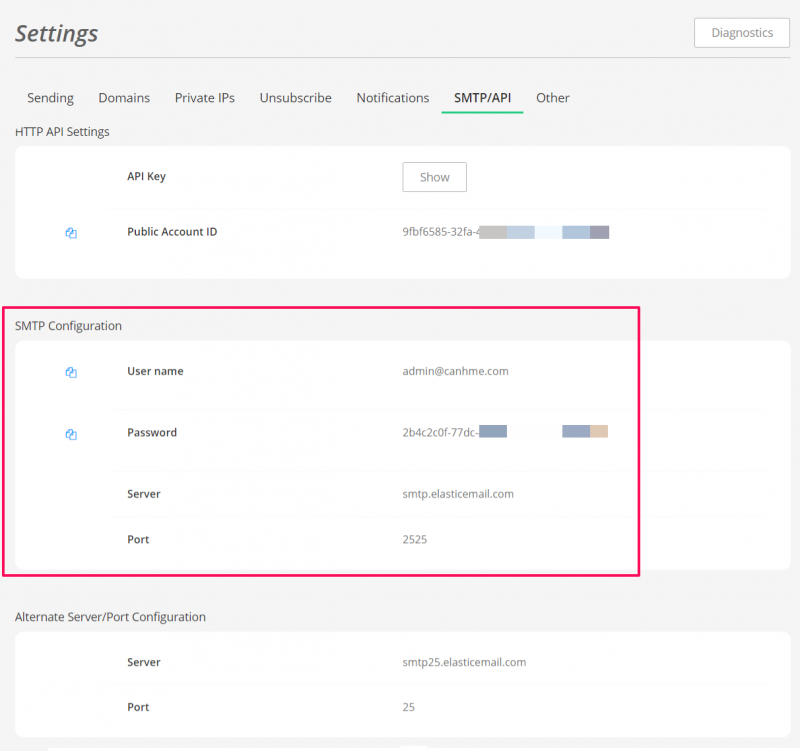Click the Server label under SMTP Configuration
The width and height of the screenshot is (800, 751).
pyautogui.click(x=143, y=494)
